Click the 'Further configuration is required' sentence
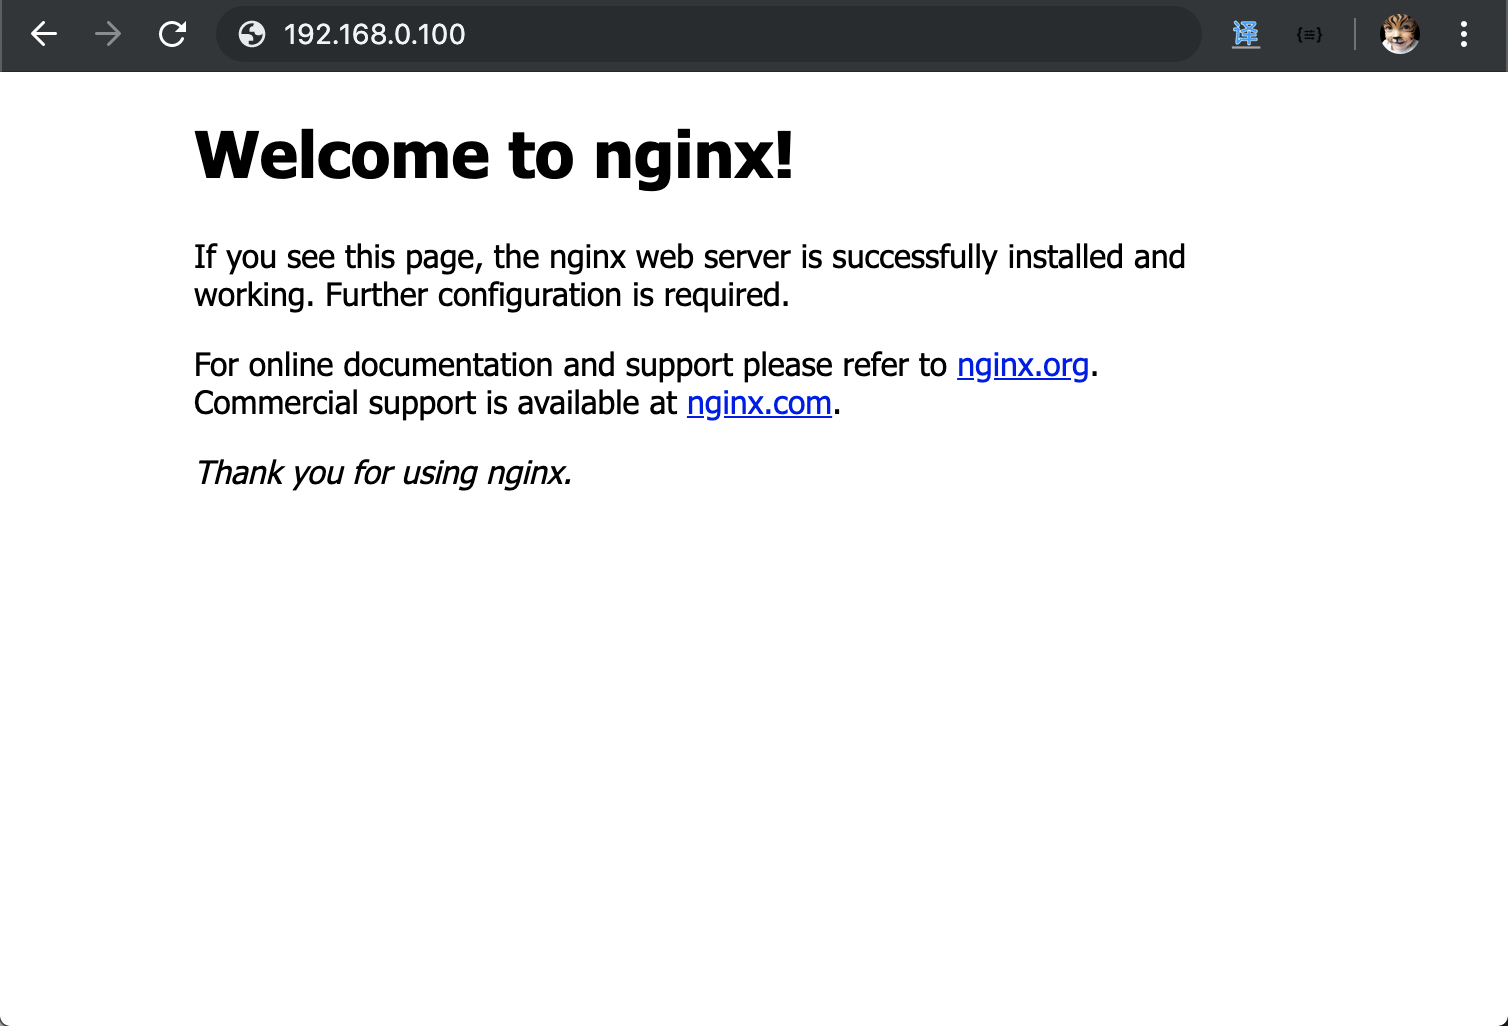 pos(557,296)
